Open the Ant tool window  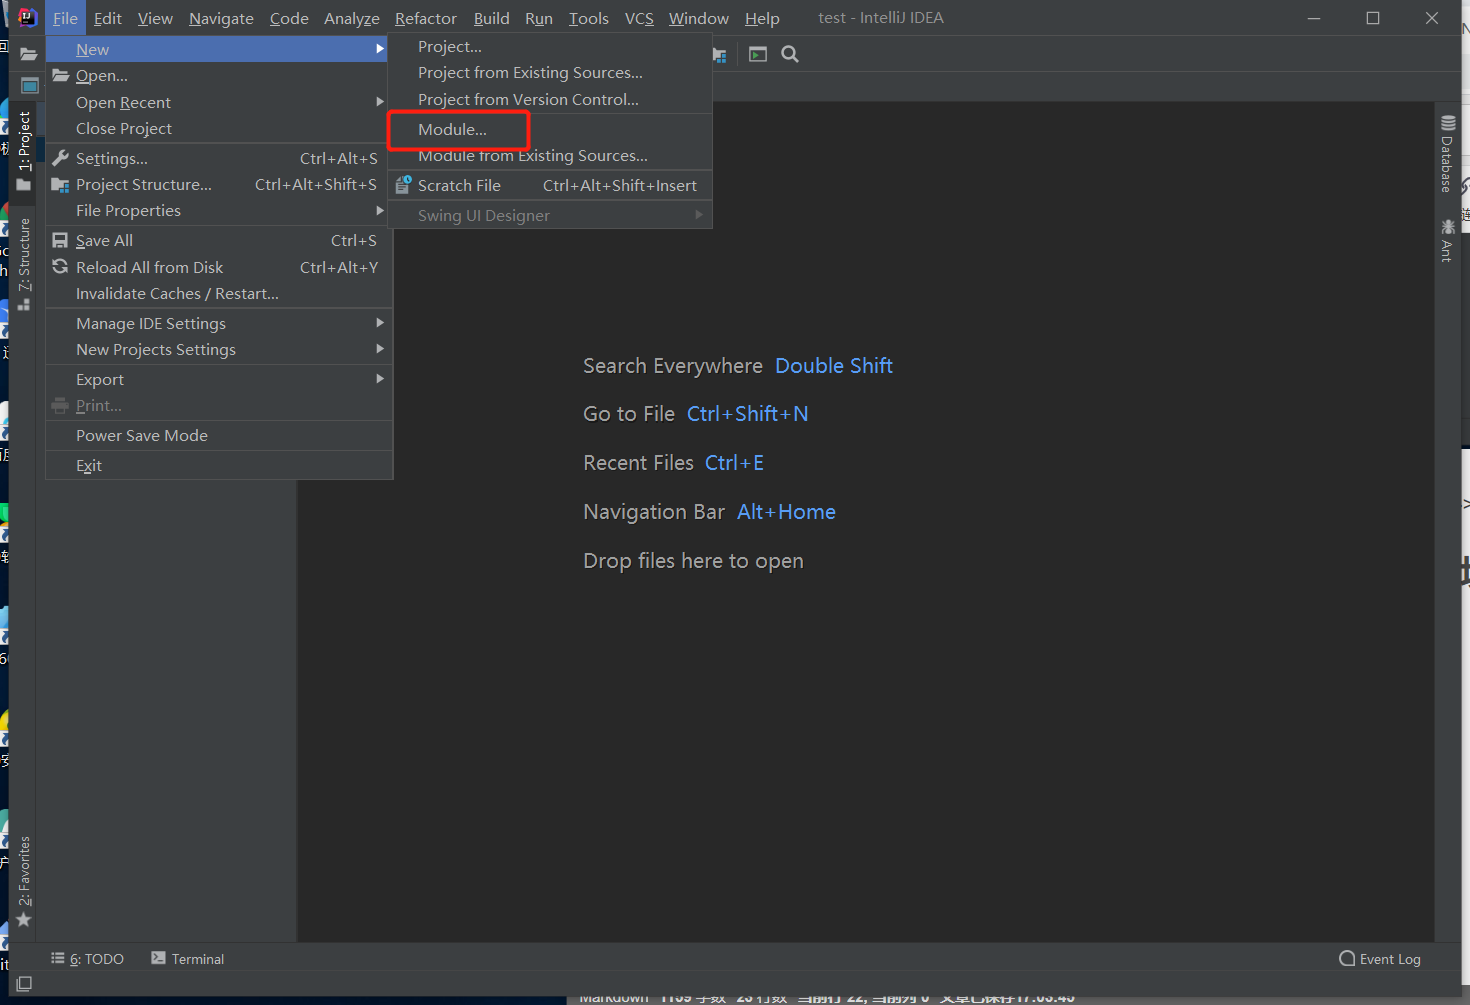coord(1447,240)
